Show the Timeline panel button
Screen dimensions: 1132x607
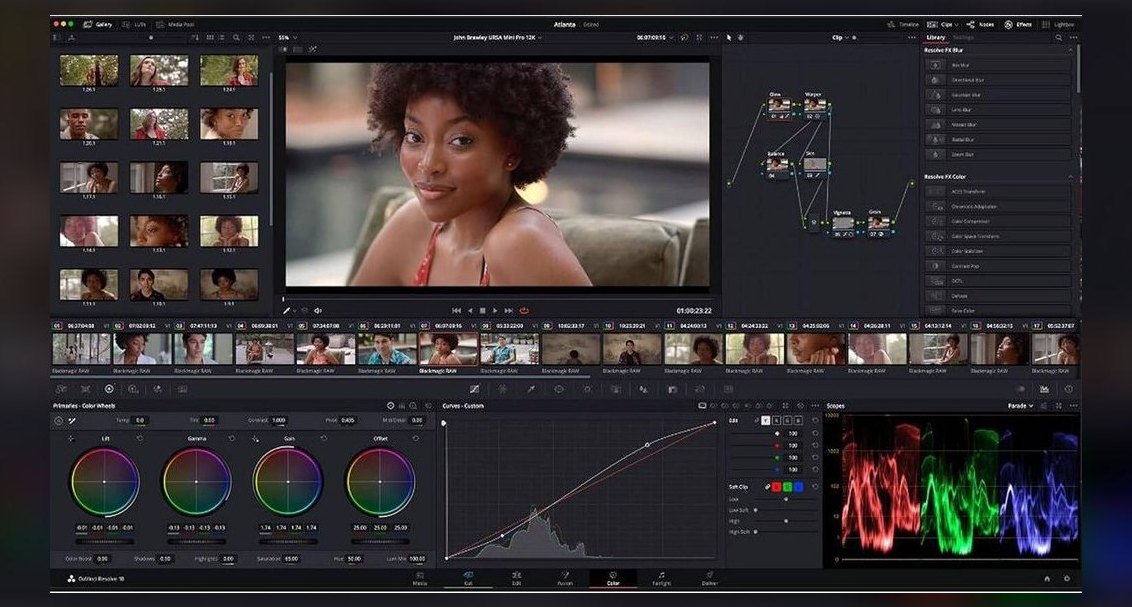(x=903, y=24)
